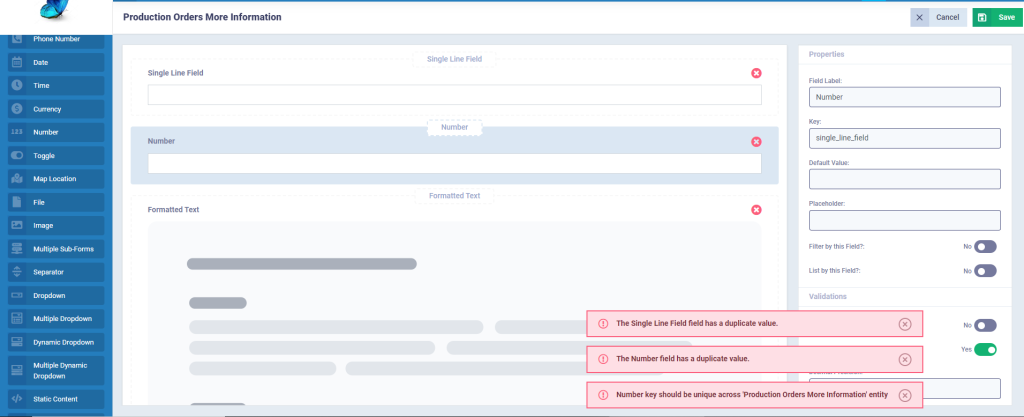Click the Map Location icon in sidebar
The width and height of the screenshot is (1024, 417).
(x=17, y=179)
